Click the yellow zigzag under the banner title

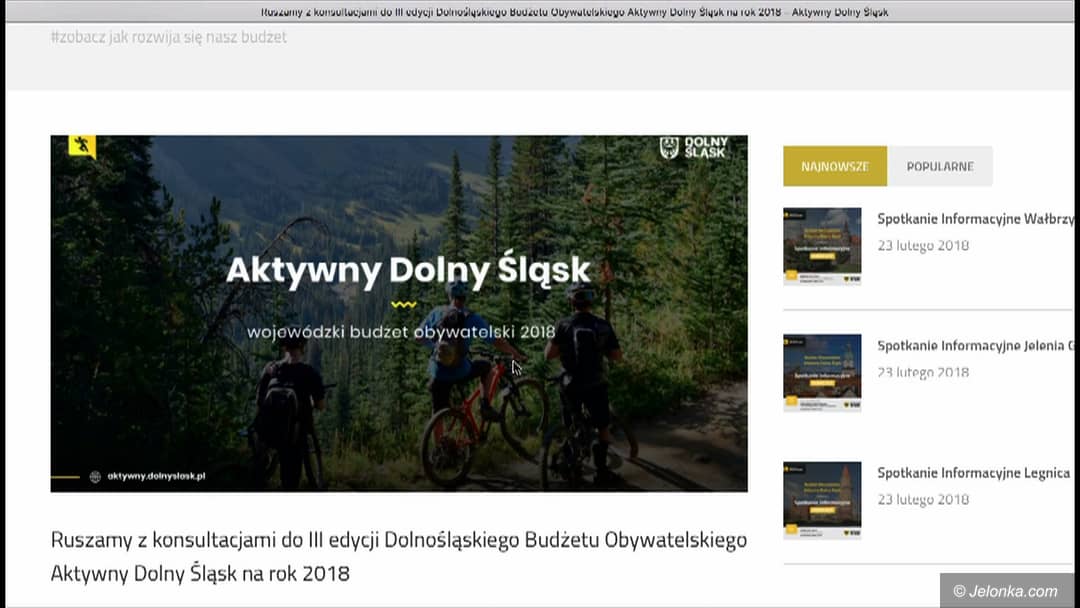point(403,304)
